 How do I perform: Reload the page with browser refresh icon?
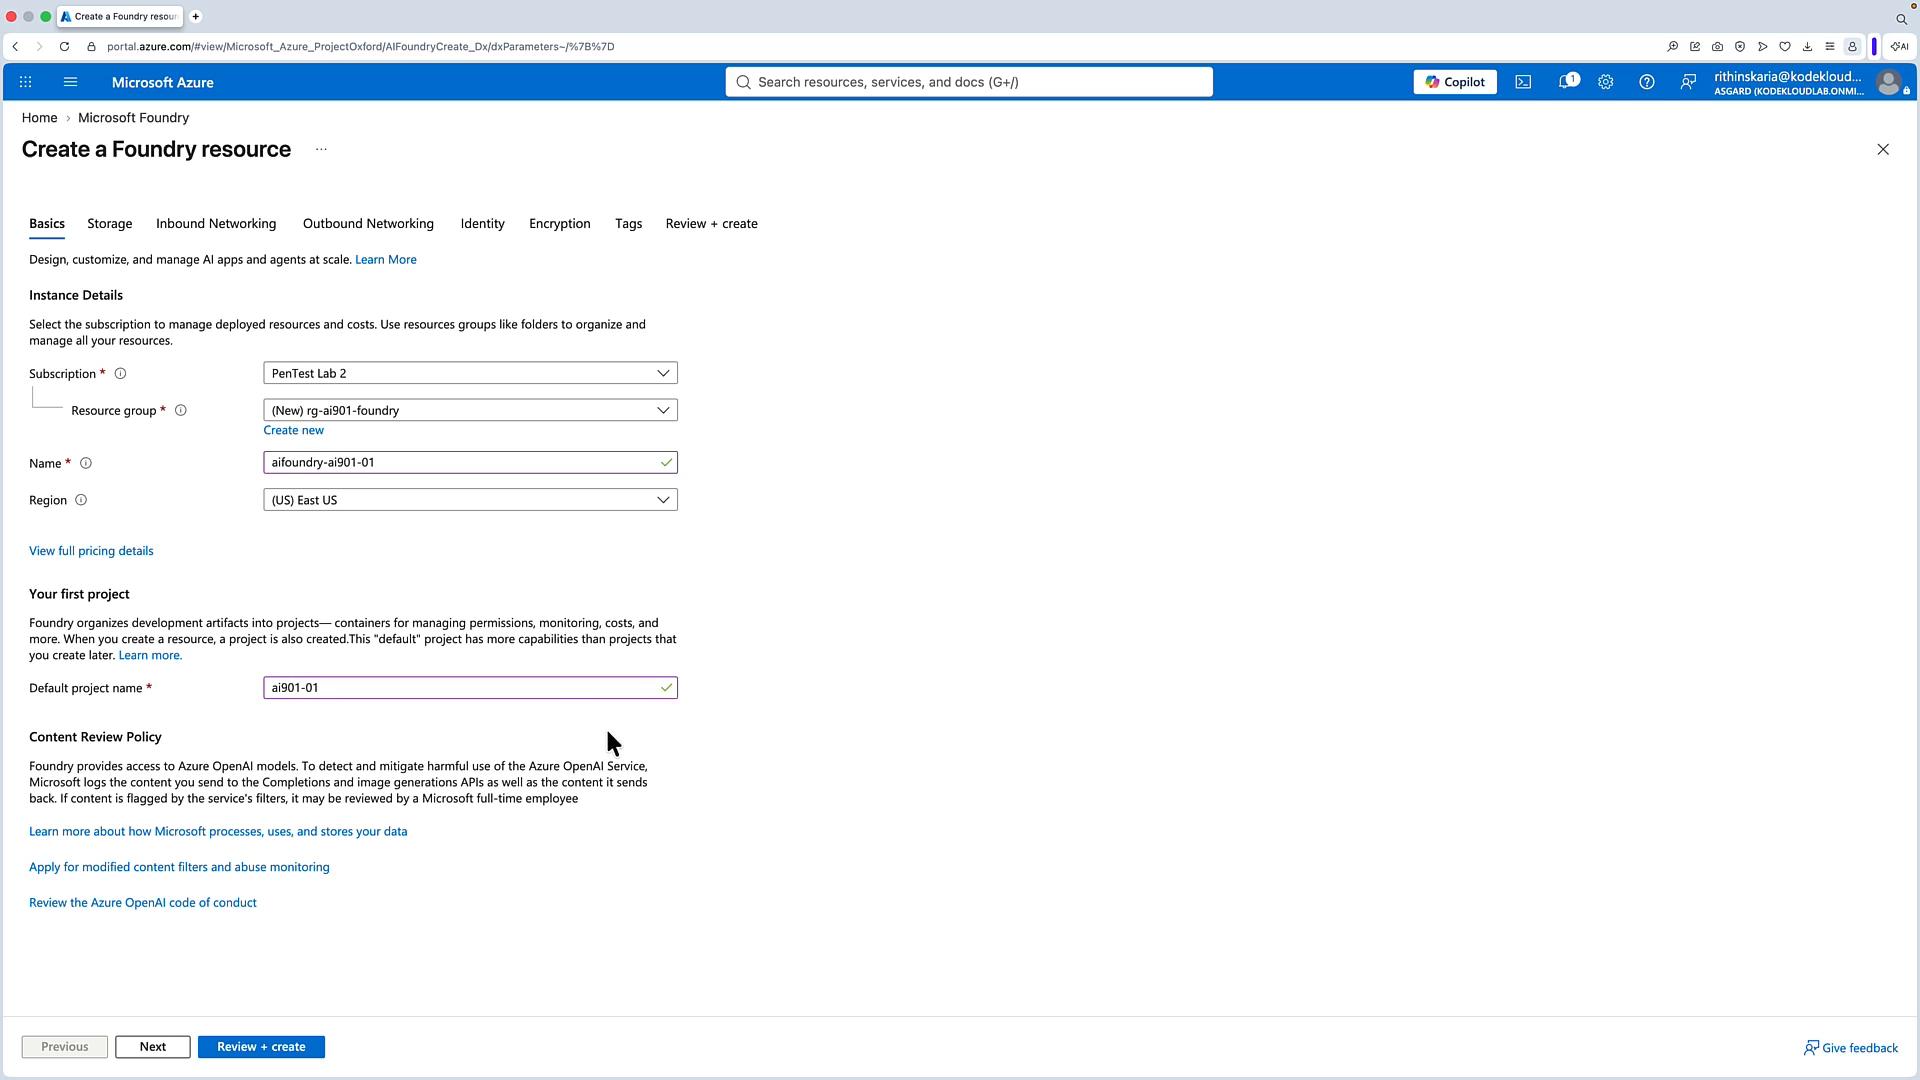coord(64,46)
